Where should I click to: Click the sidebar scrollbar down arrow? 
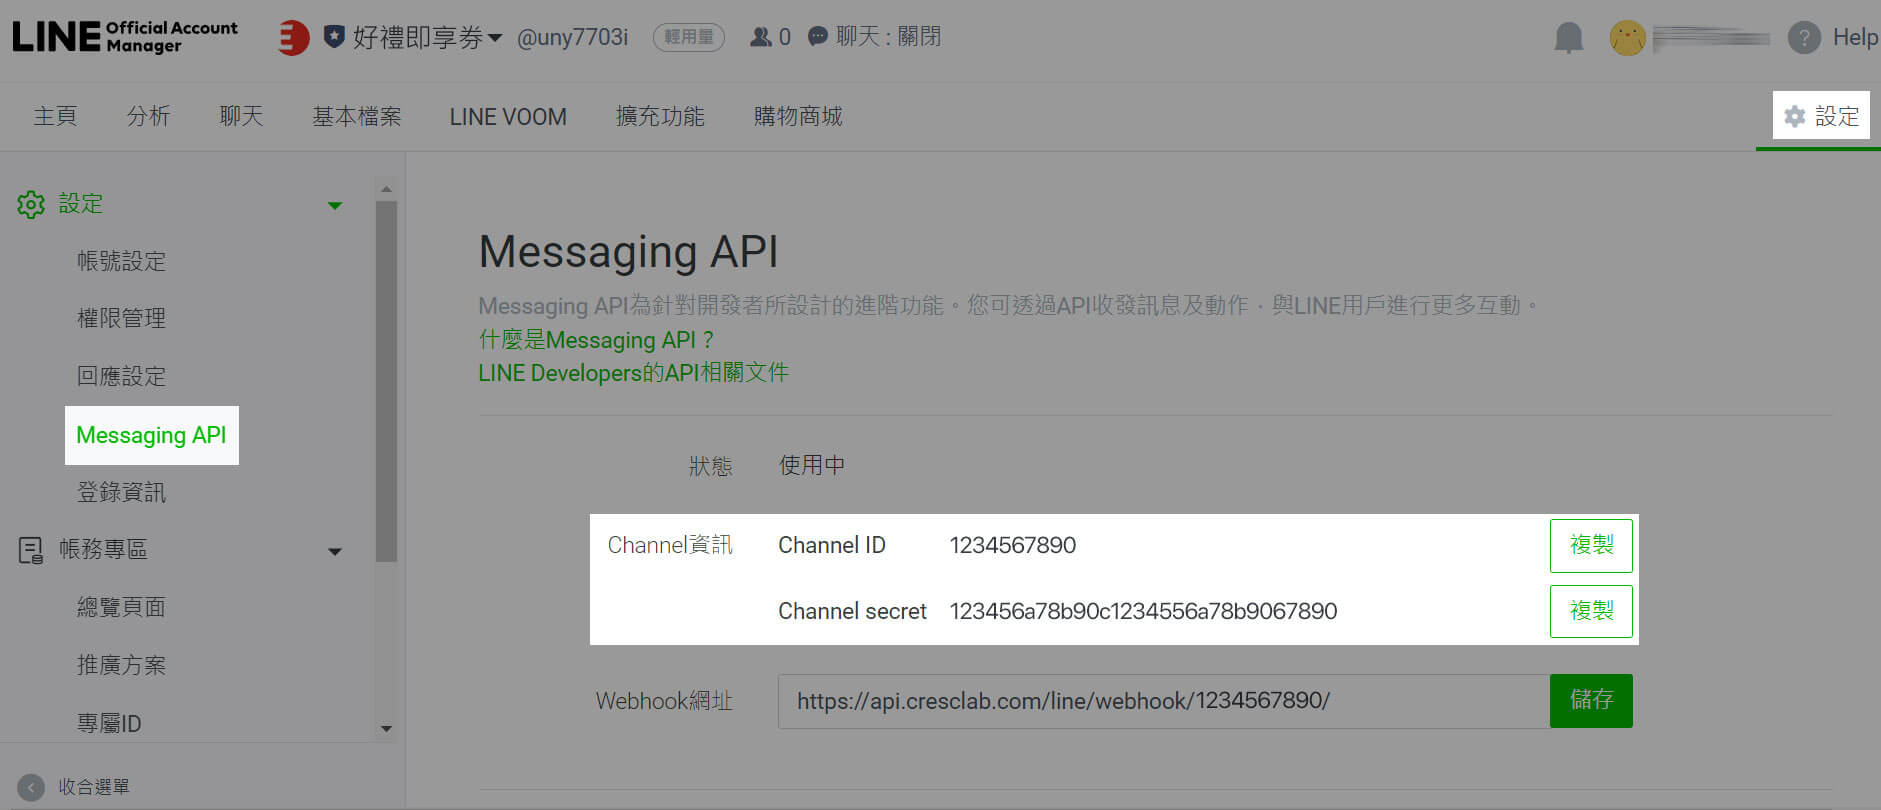point(386,729)
